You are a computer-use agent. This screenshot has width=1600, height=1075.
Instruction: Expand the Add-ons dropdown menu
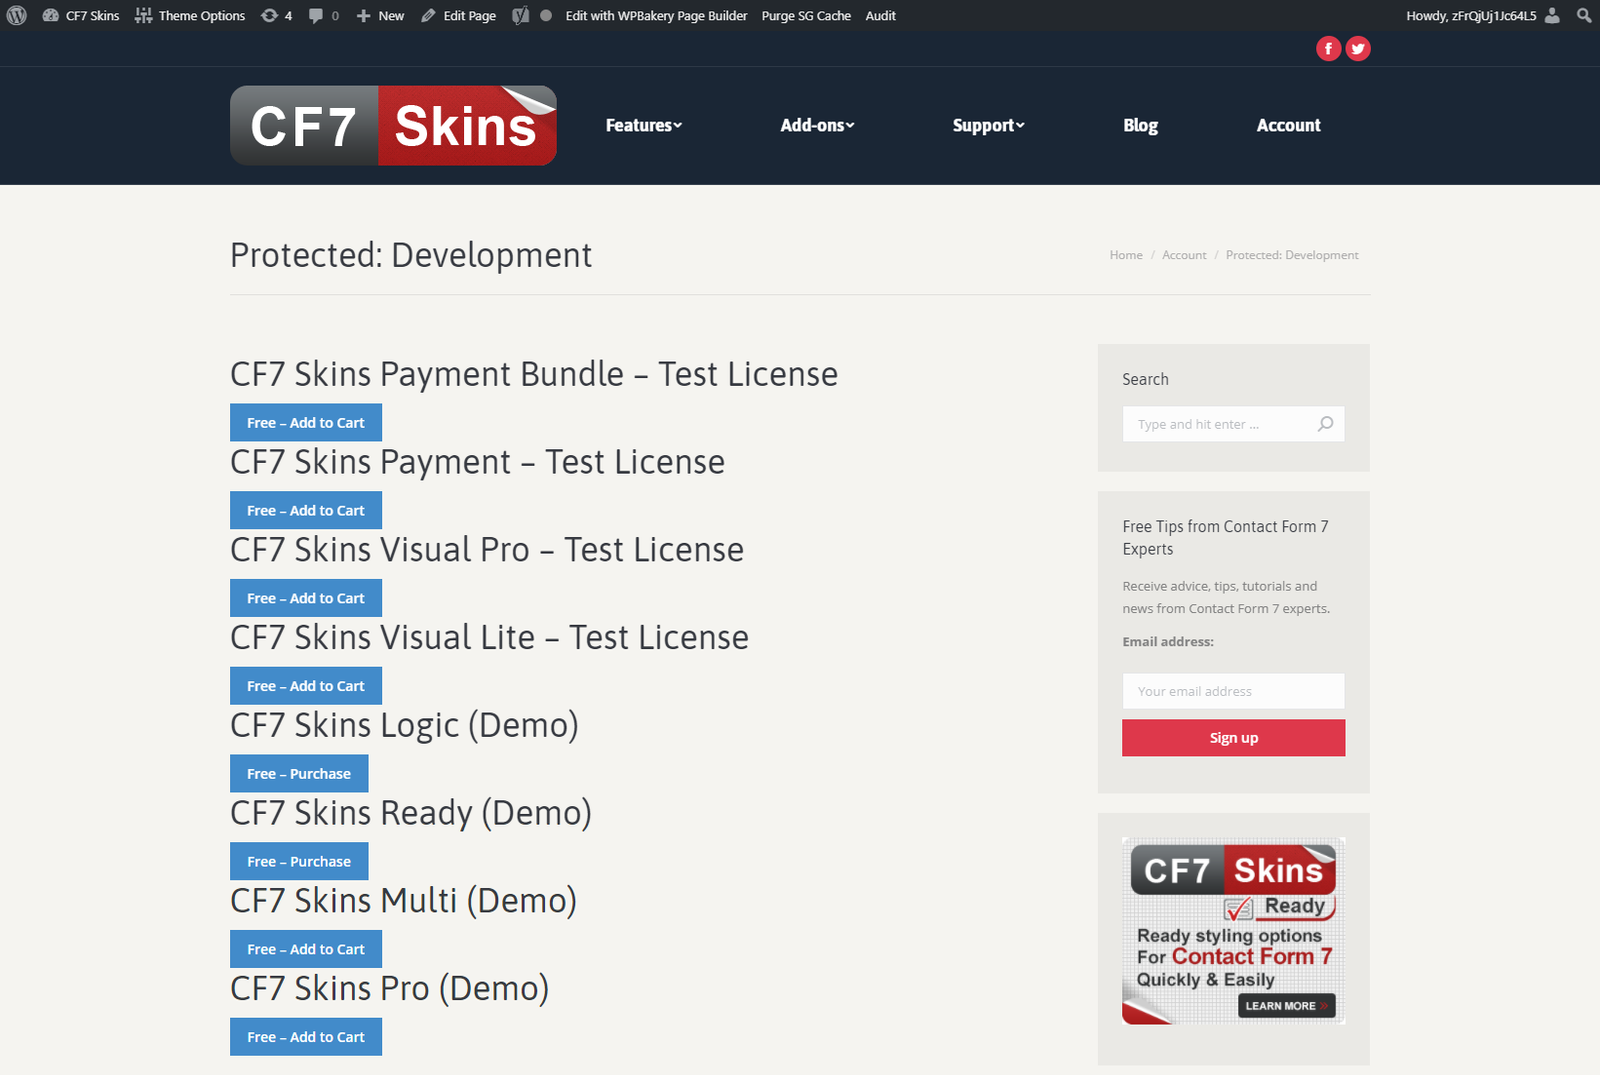tap(817, 126)
